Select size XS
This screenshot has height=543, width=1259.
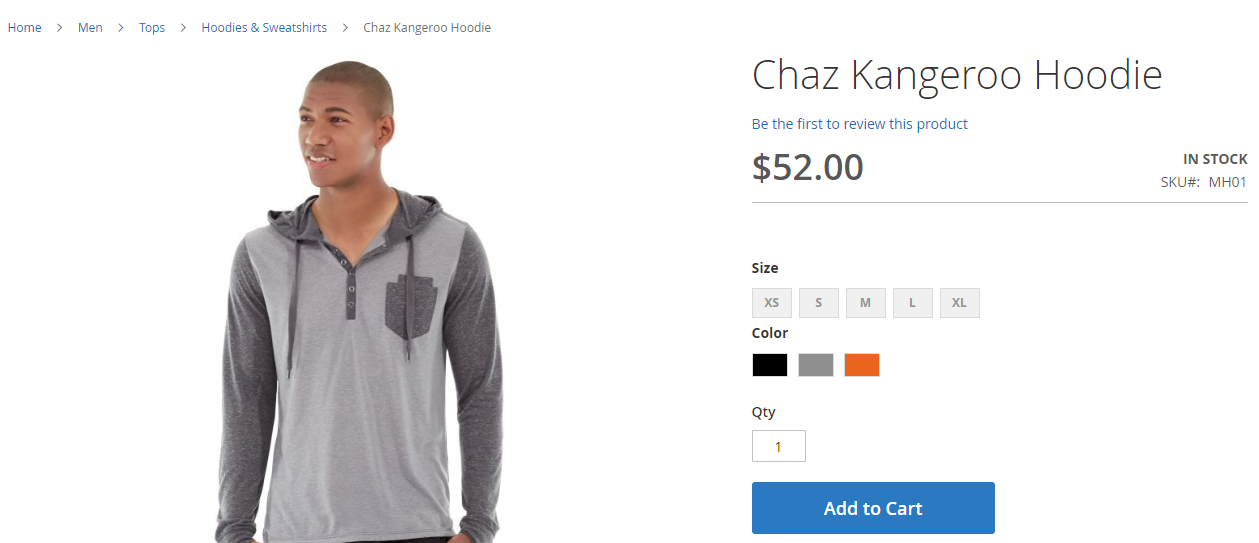pyautogui.click(x=772, y=303)
